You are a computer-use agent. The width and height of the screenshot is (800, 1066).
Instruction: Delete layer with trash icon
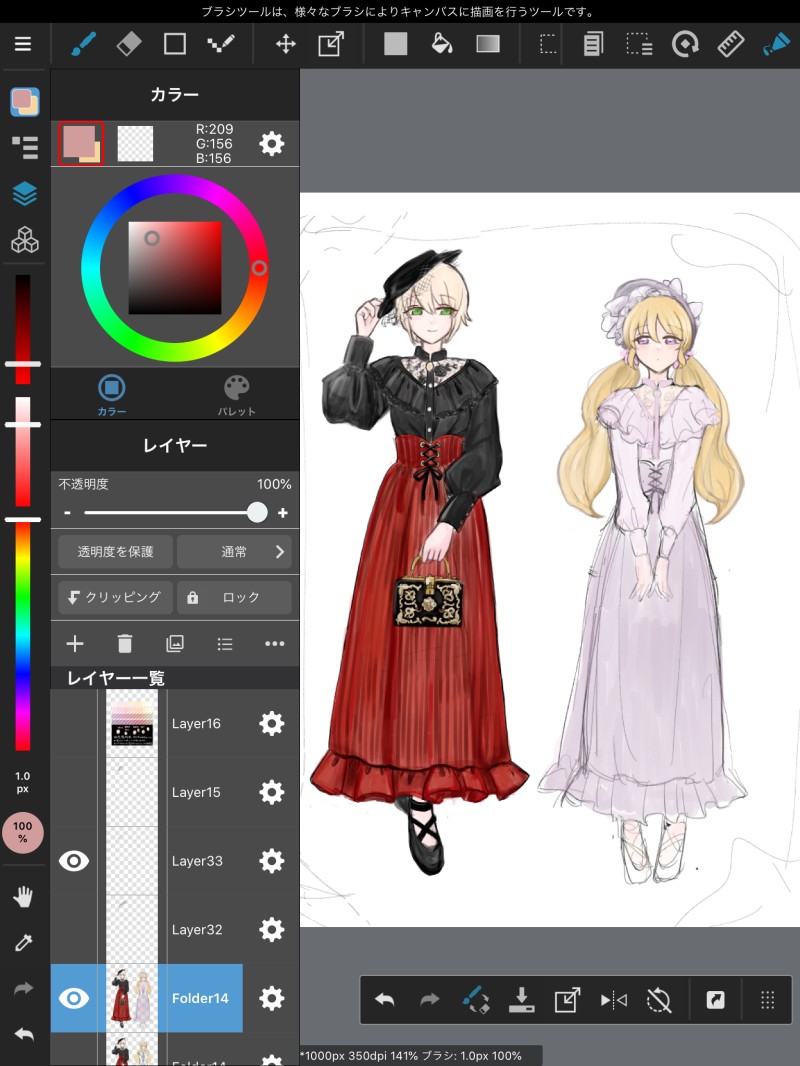[124, 643]
